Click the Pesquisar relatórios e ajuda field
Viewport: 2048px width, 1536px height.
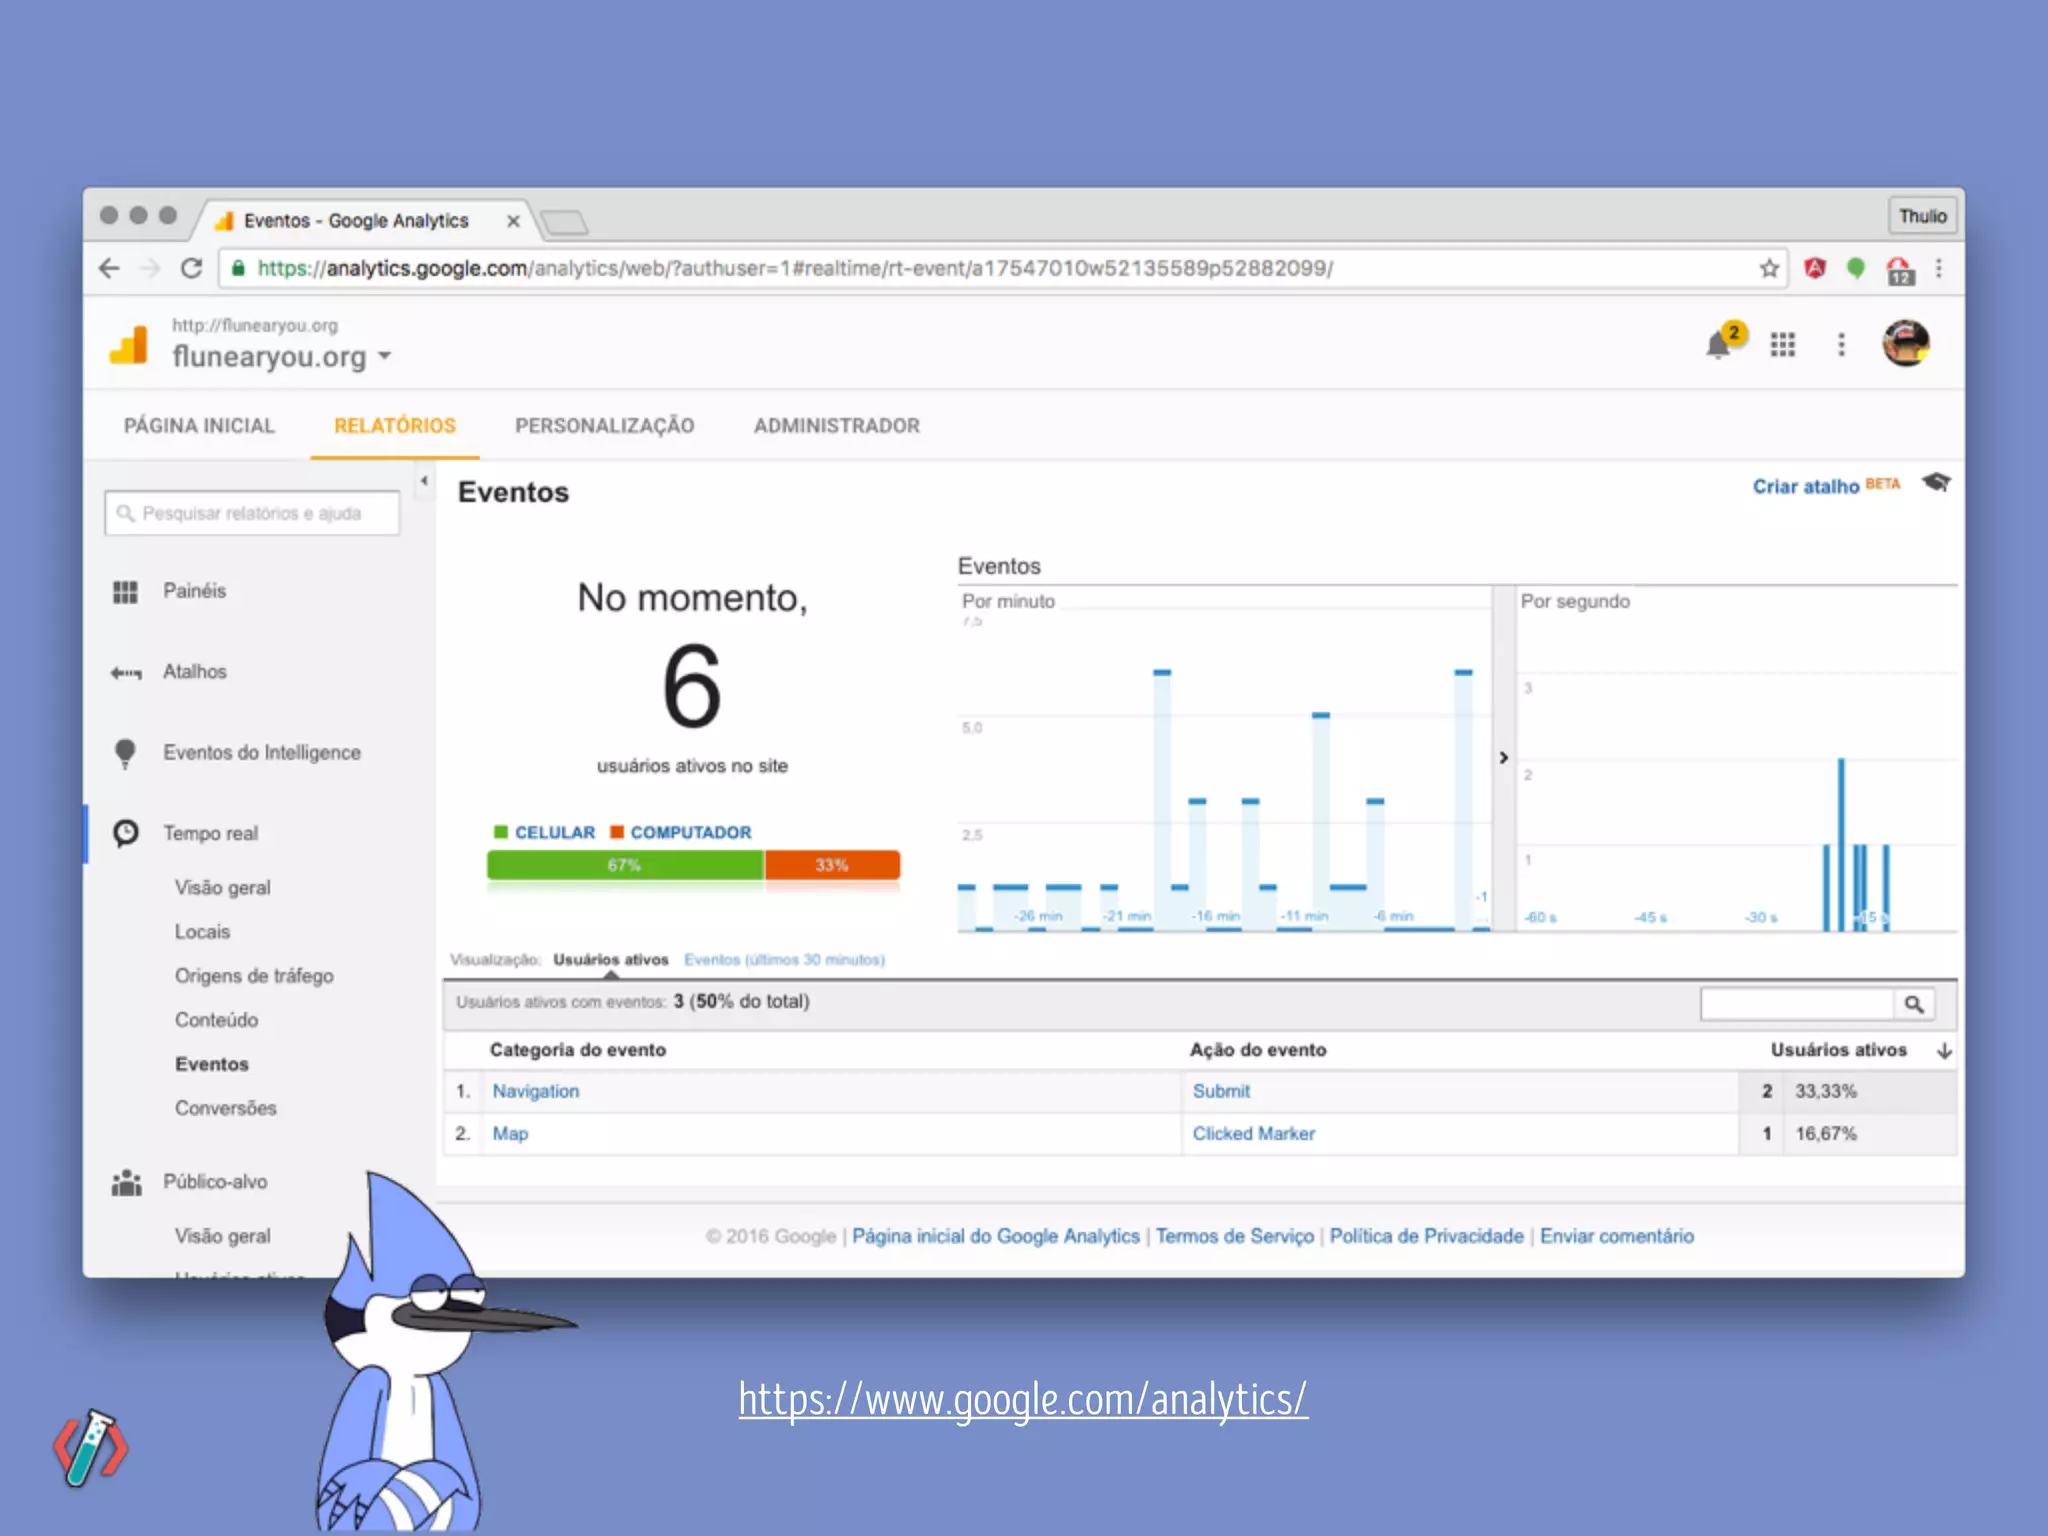(x=252, y=513)
